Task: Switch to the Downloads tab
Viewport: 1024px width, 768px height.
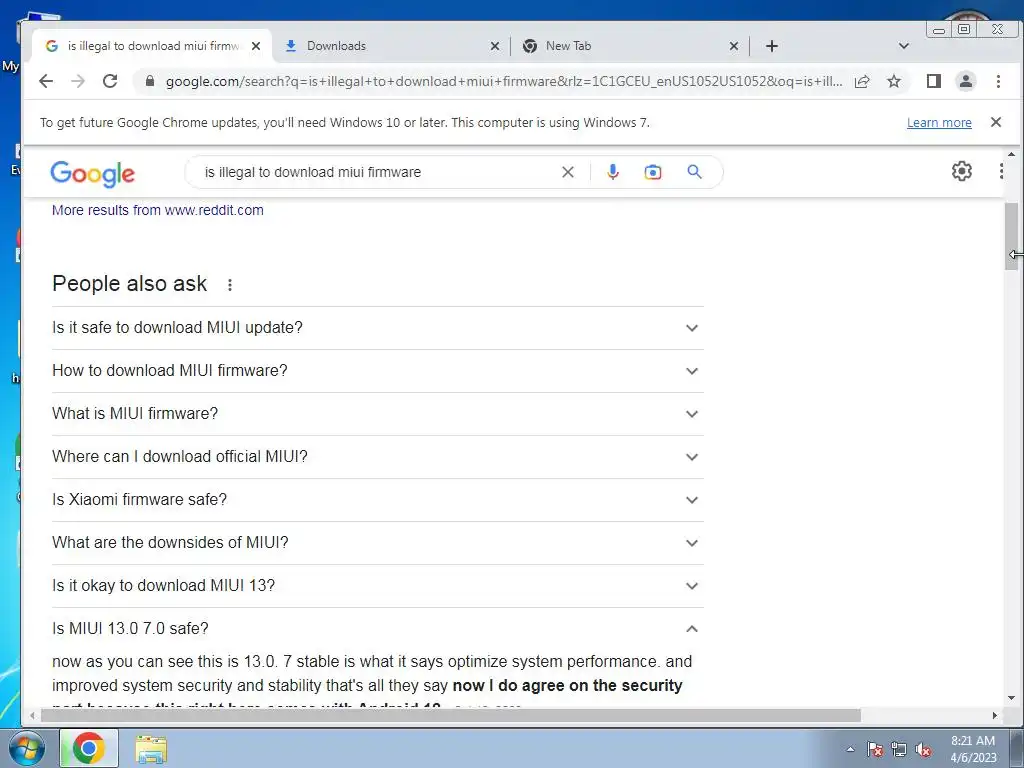Action: 392,46
